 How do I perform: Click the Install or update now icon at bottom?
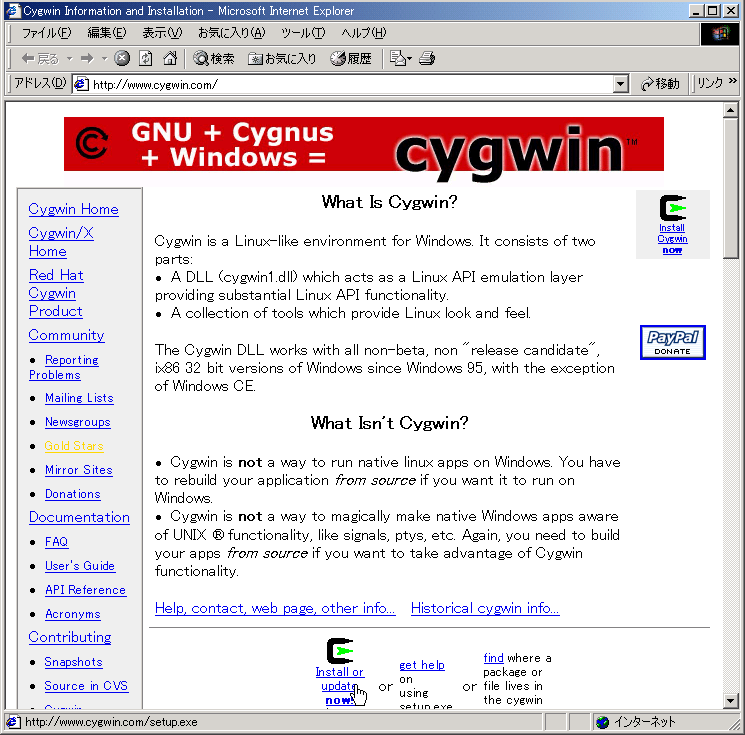[340, 650]
